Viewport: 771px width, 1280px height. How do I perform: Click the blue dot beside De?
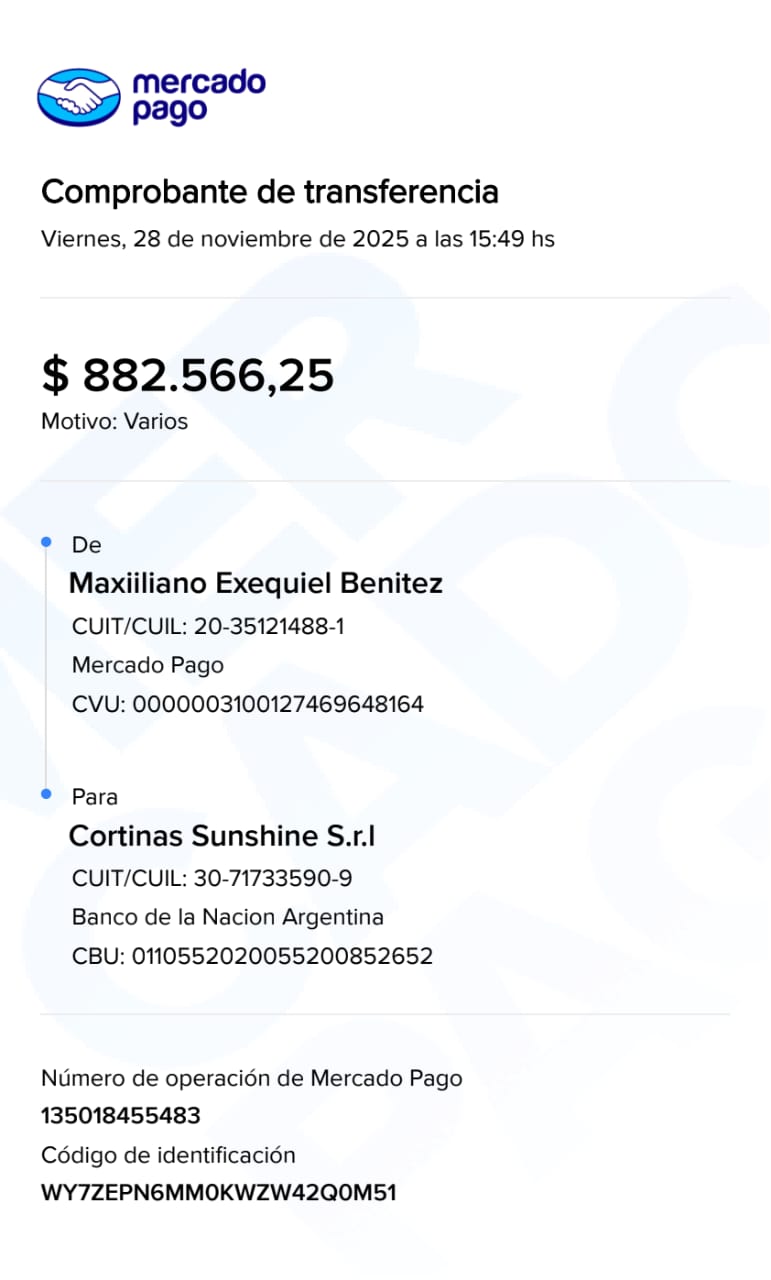(x=46, y=542)
